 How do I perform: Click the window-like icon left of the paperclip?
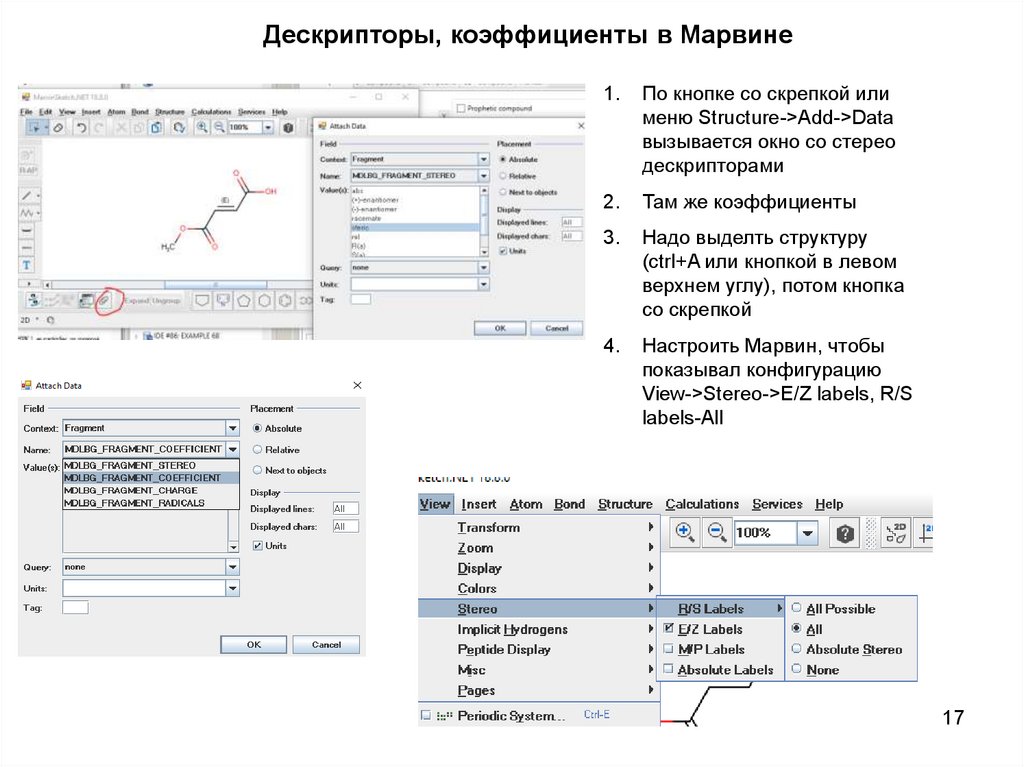(x=86, y=301)
